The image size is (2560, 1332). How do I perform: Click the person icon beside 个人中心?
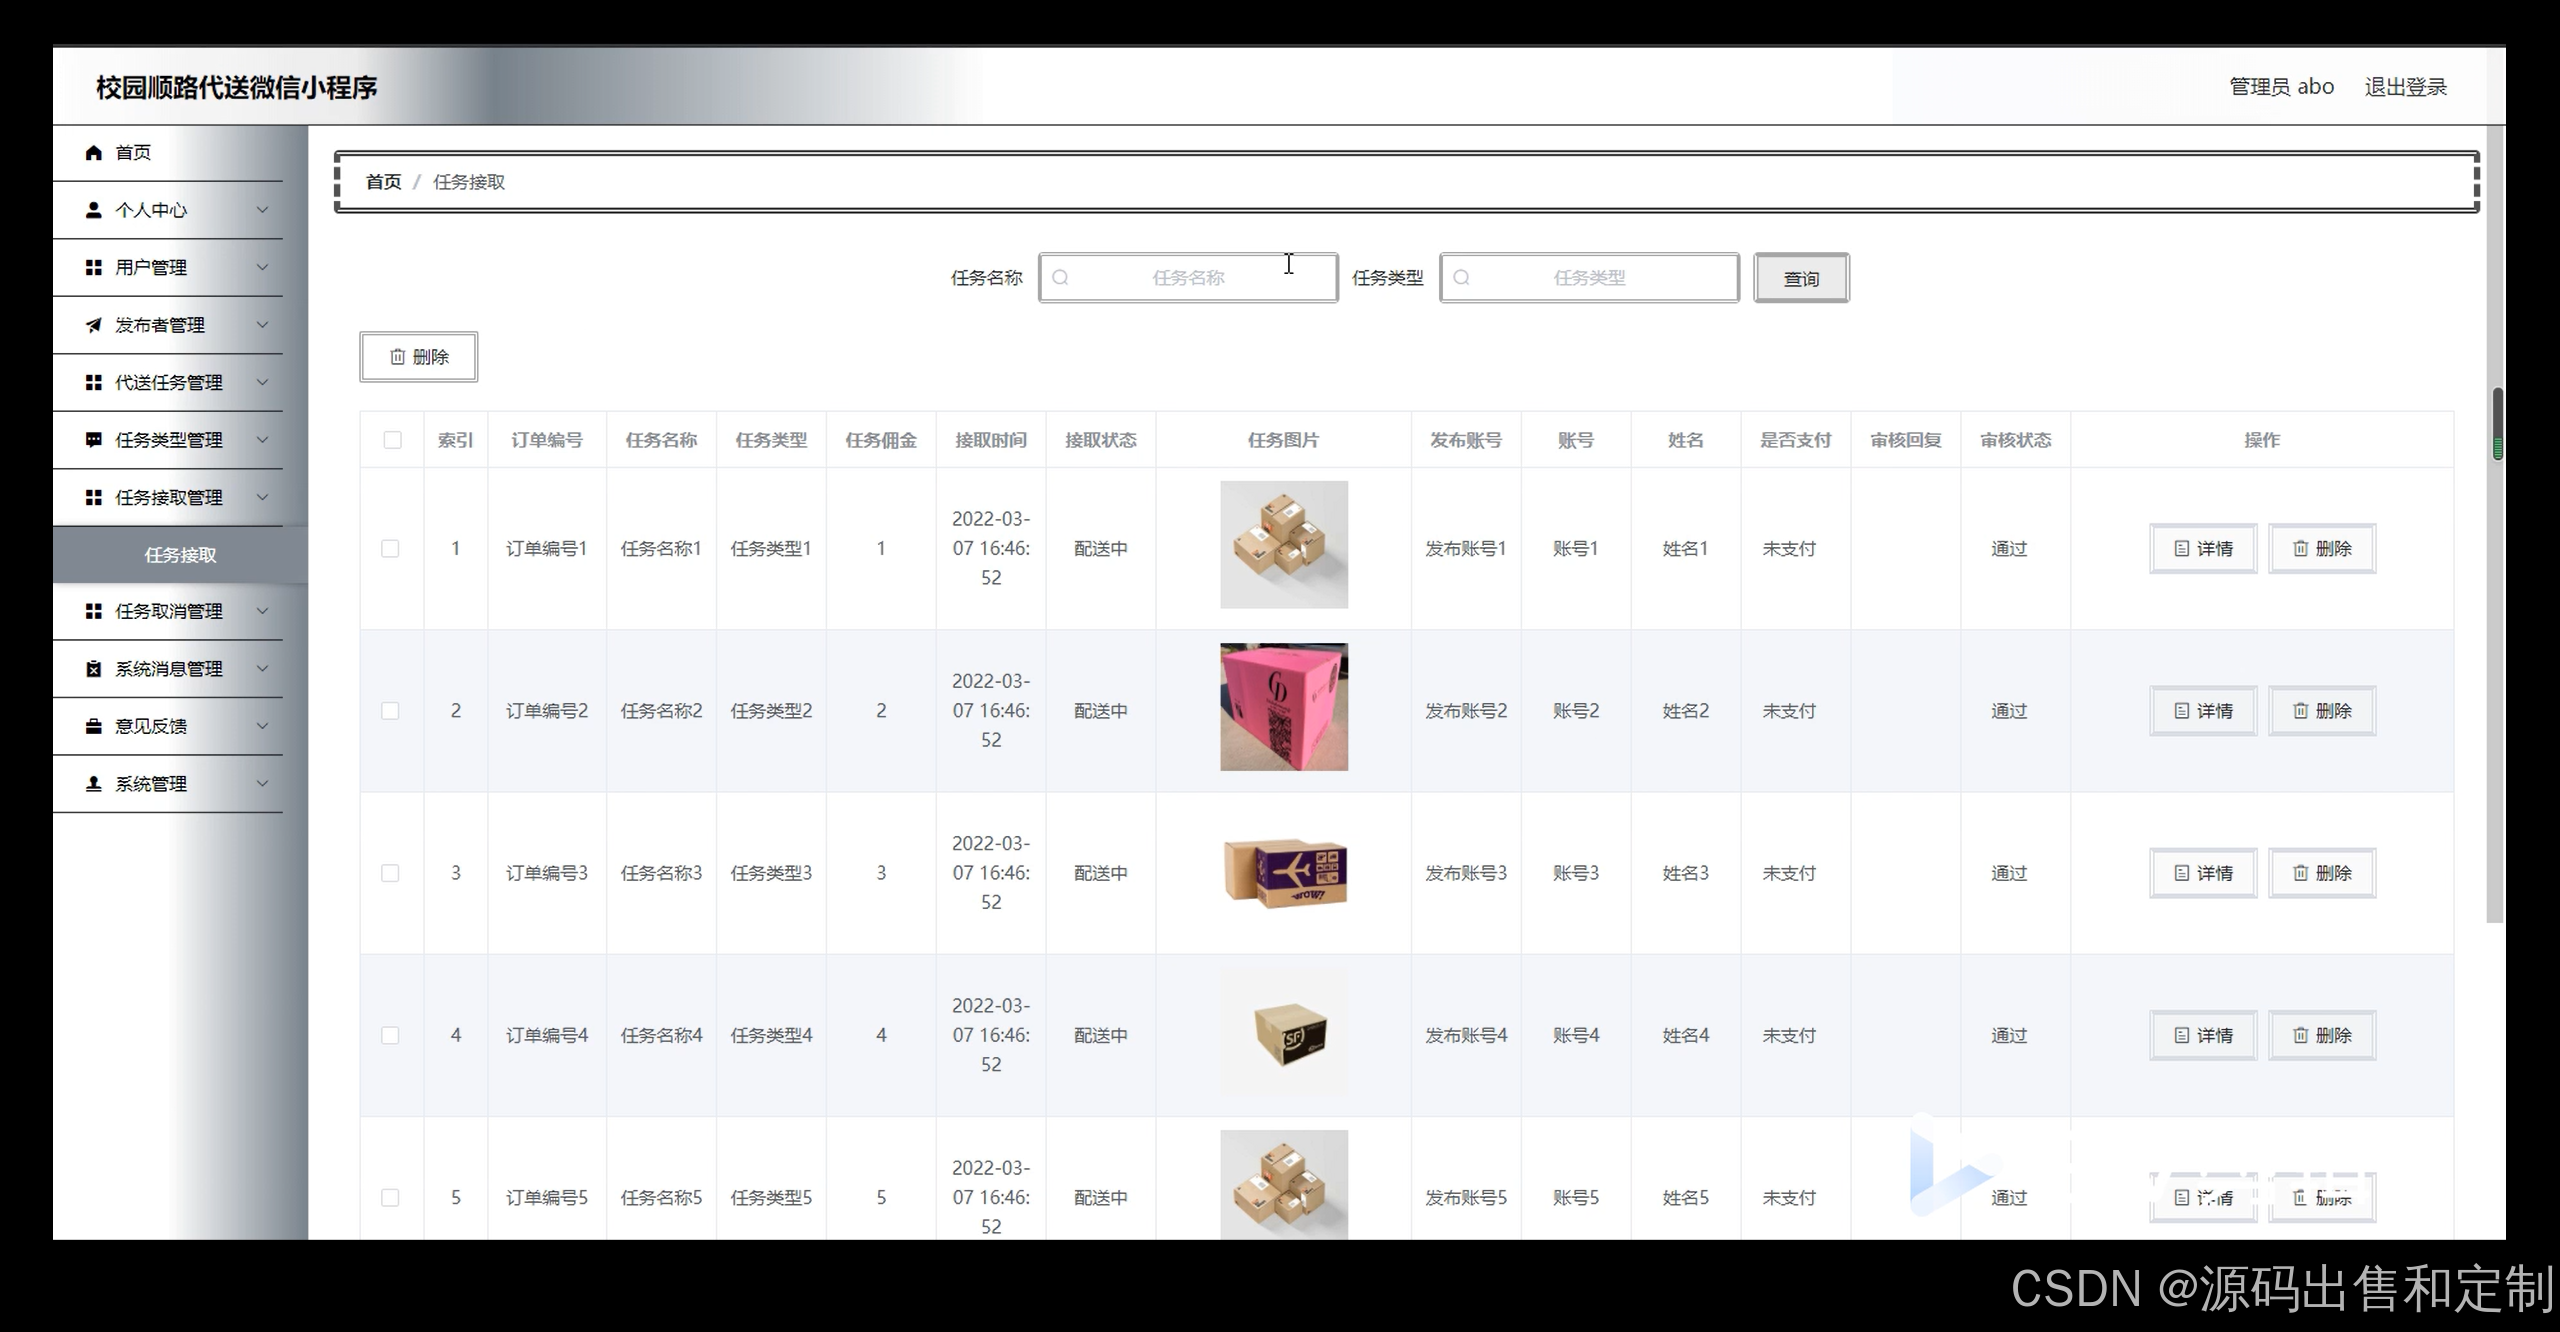coord(94,210)
